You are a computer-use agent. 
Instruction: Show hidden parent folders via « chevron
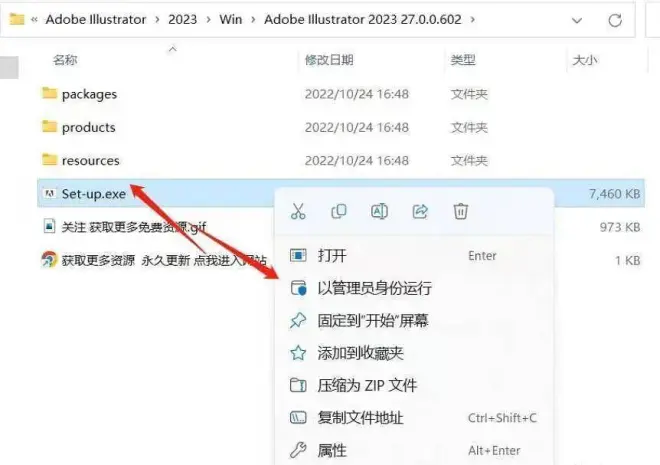[x=35, y=19]
